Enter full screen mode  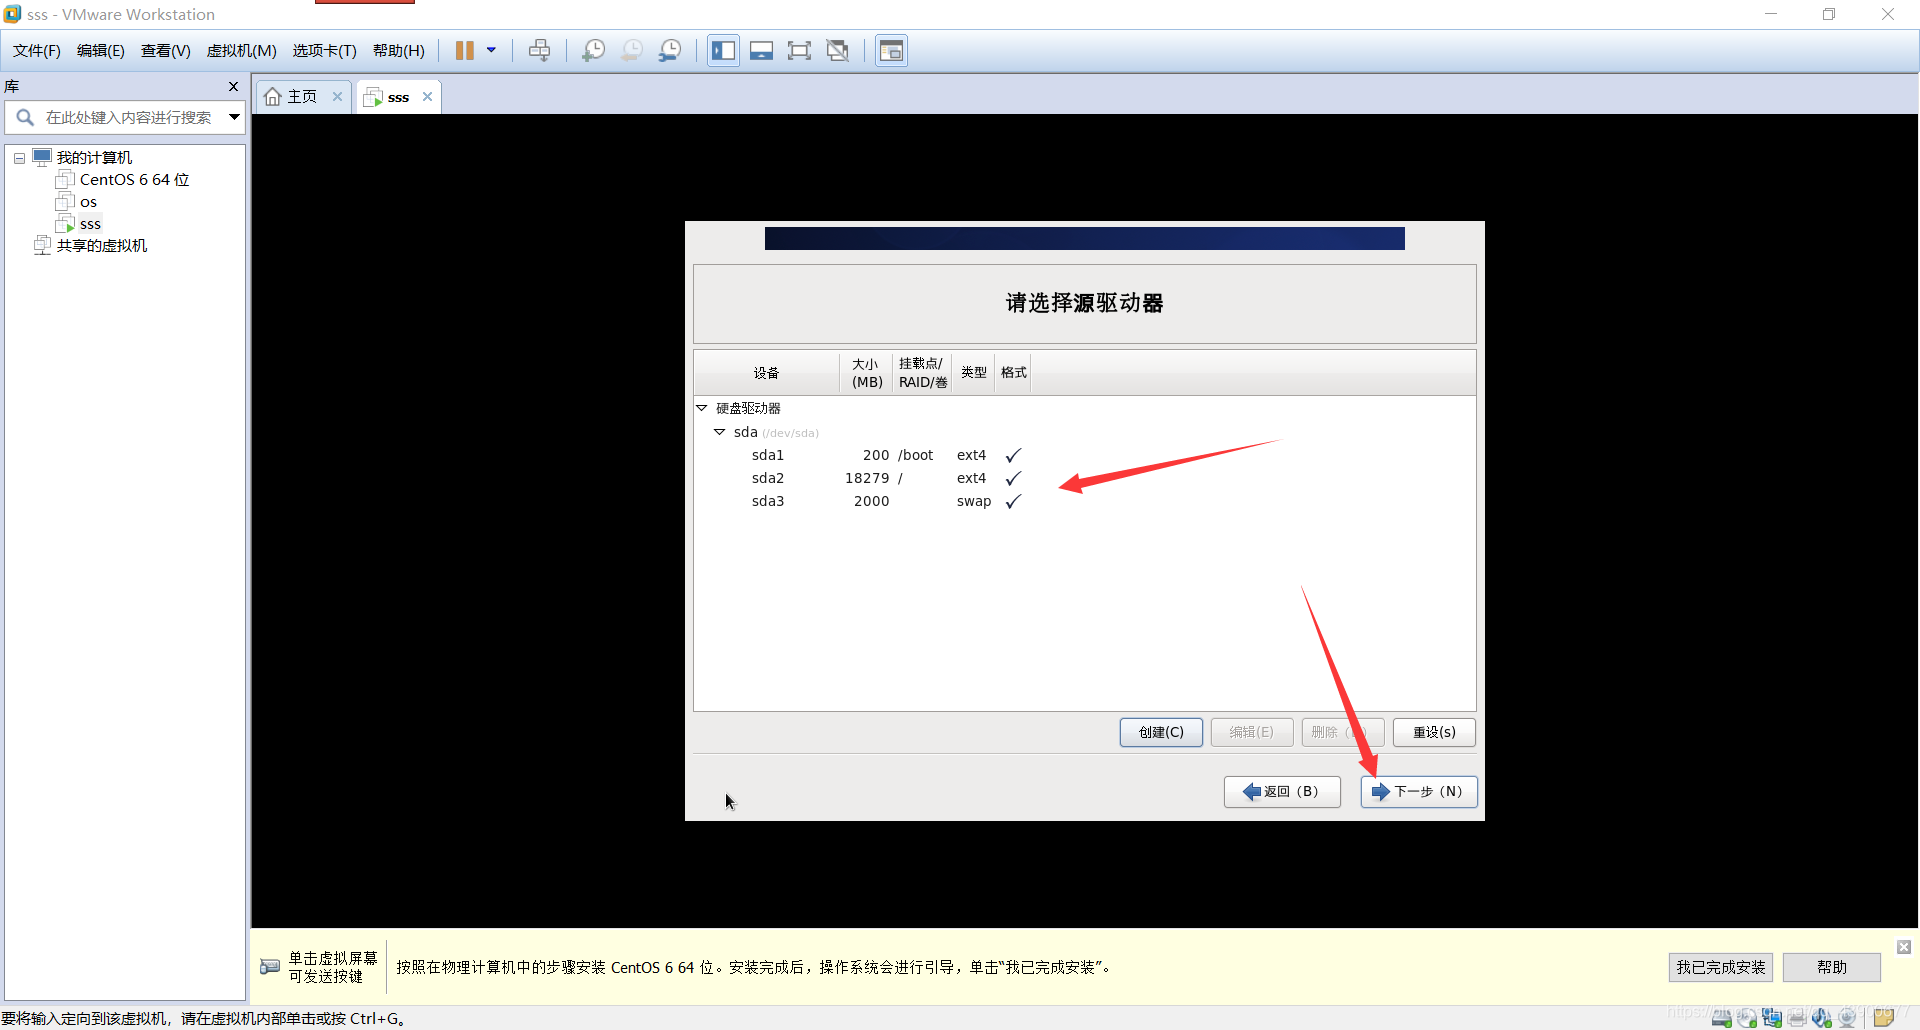tap(800, 51)
